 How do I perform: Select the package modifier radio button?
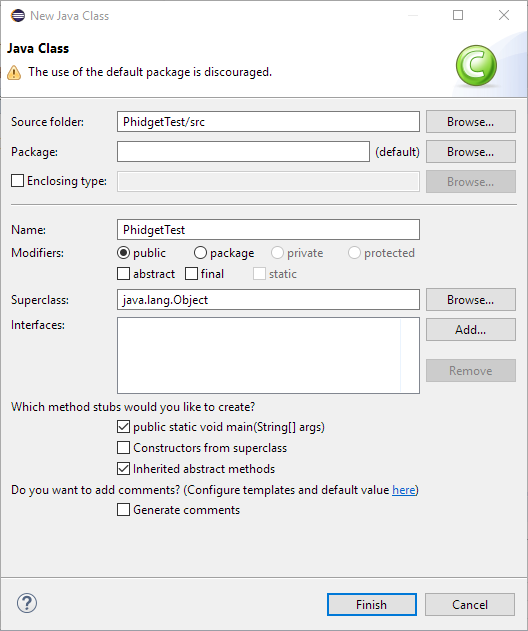(x=200, y=253)
